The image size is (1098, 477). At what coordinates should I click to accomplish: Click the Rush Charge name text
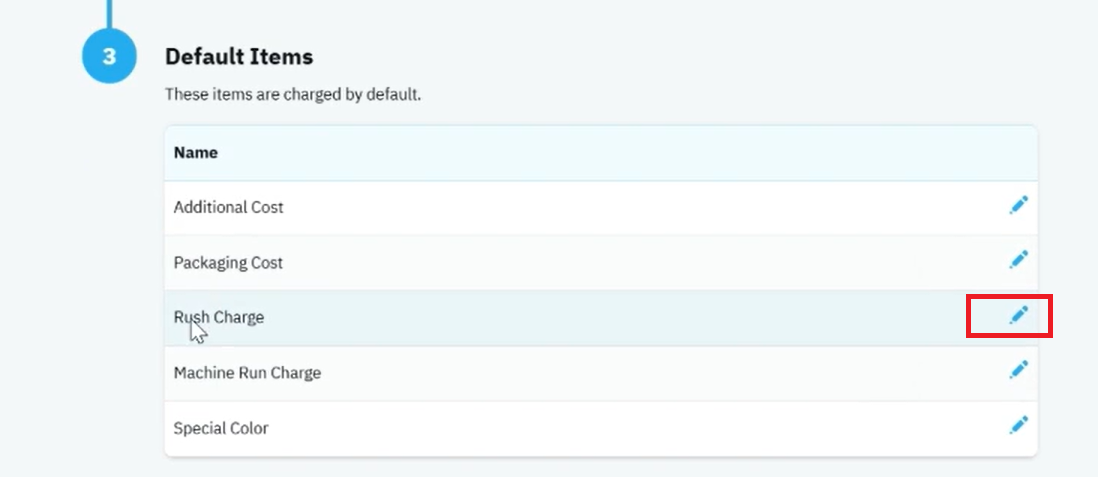(x=218, y=317)
